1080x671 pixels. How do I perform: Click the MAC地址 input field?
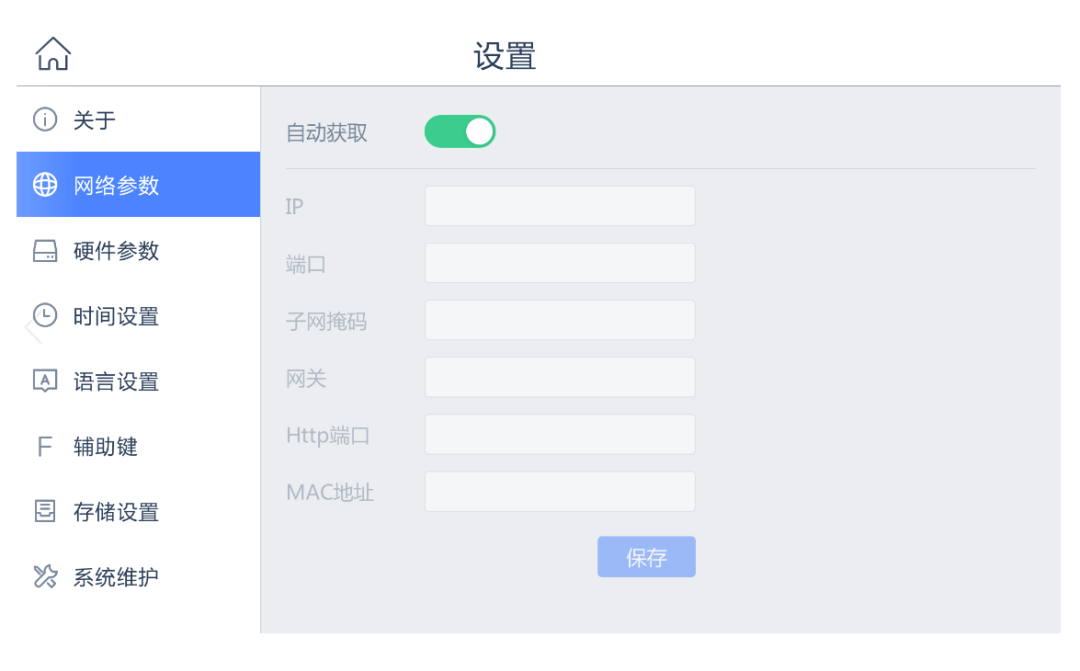click(x=559, y=491)
